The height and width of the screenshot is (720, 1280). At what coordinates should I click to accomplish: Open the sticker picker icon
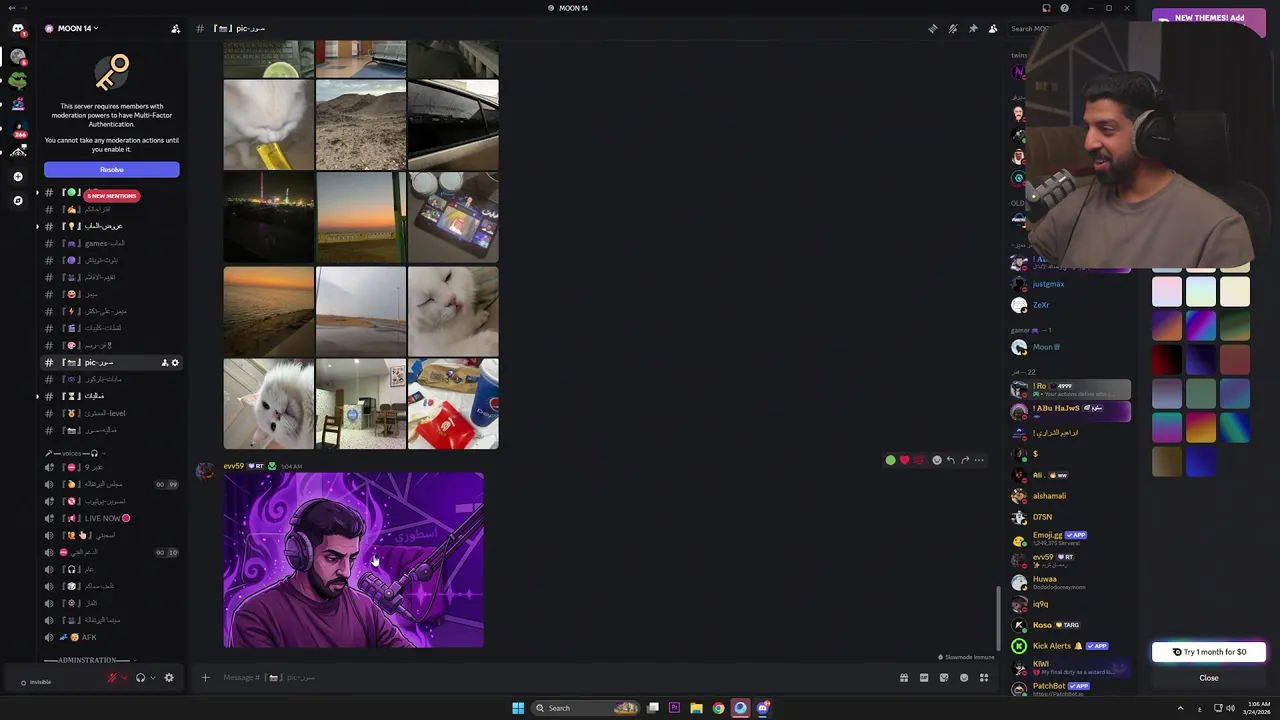944,678
